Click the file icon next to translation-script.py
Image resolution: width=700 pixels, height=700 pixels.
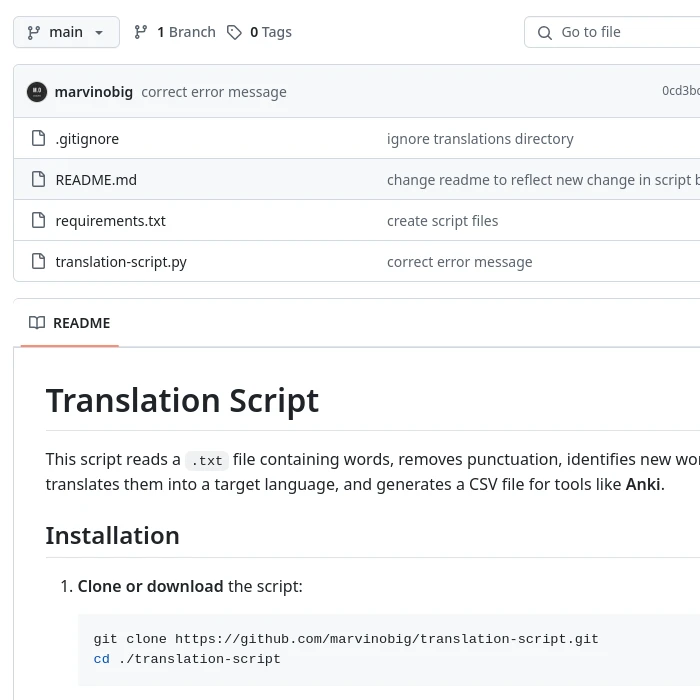[x=38, y=262]
